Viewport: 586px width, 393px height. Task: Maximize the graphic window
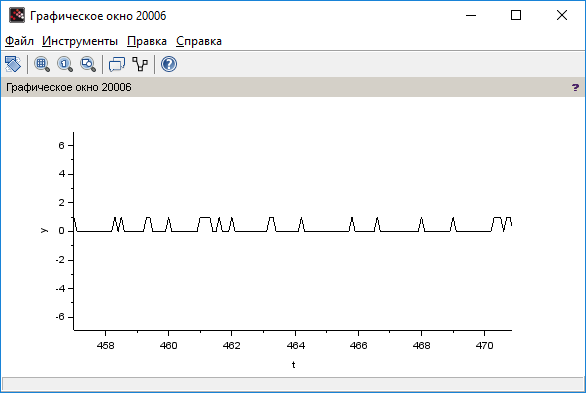click(516, 15)
